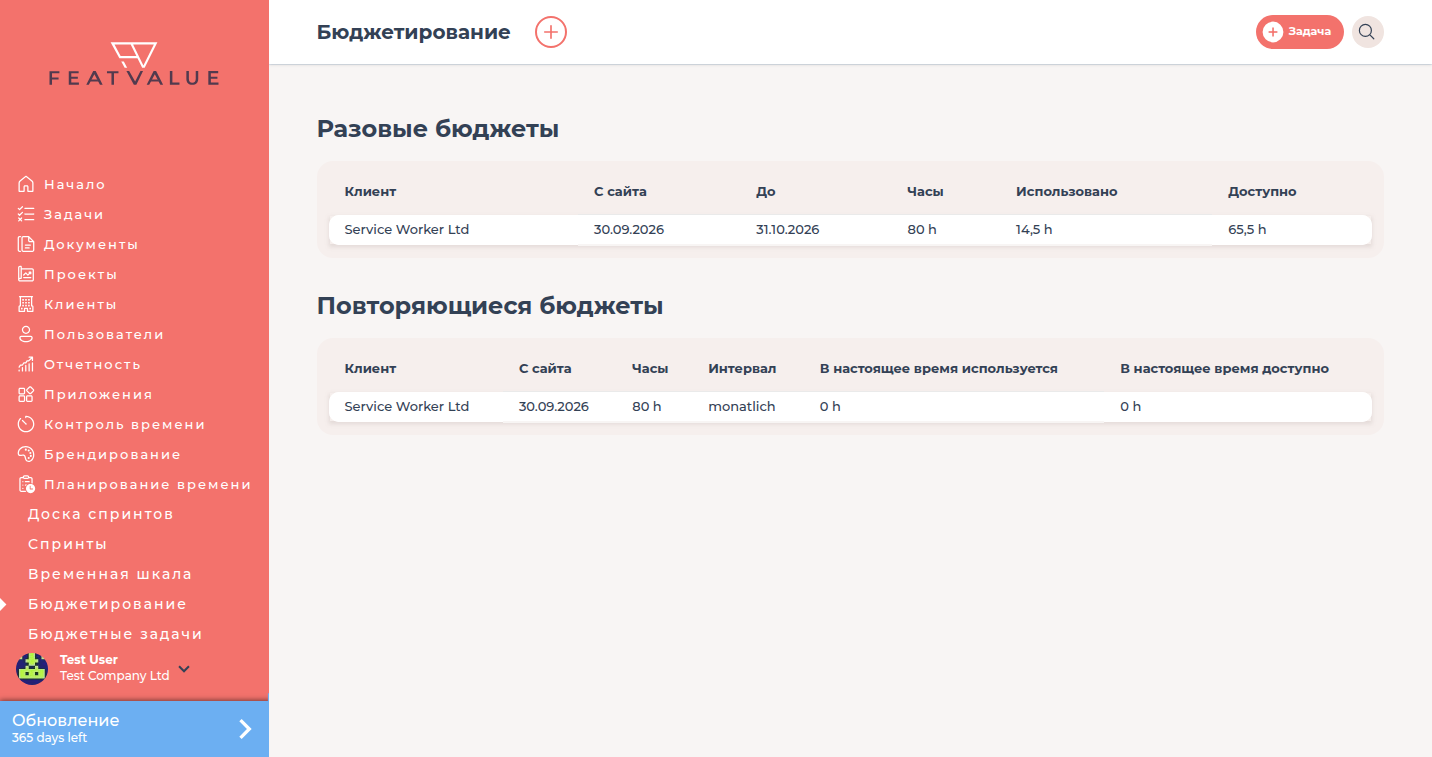1432x757 pixels.
Task: Go to Задачи in the sidebar
Action: click(73, 214)
